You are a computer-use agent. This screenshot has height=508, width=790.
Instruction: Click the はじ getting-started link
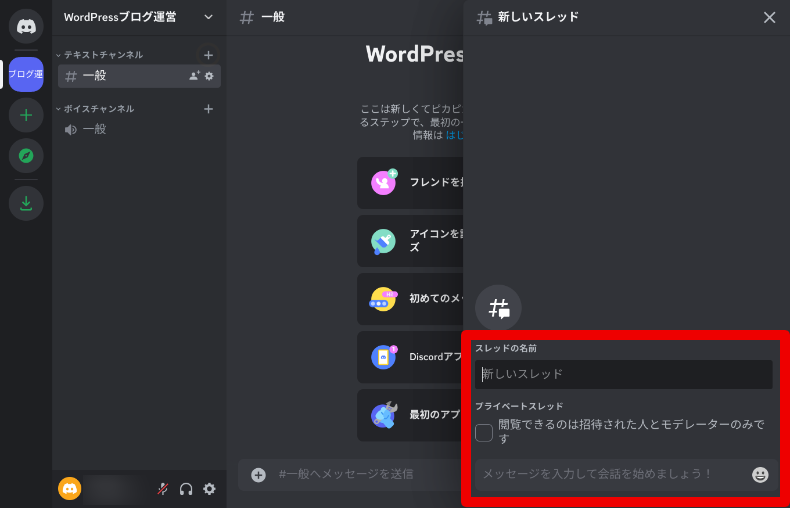(454, 135)
